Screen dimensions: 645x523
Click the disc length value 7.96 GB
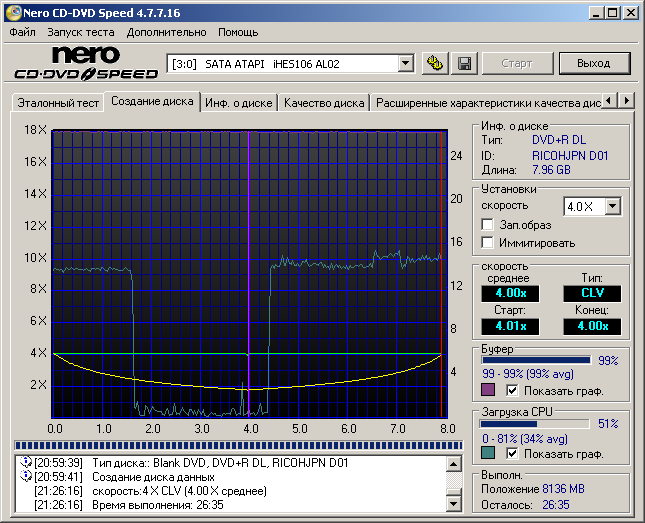[551, 170]
